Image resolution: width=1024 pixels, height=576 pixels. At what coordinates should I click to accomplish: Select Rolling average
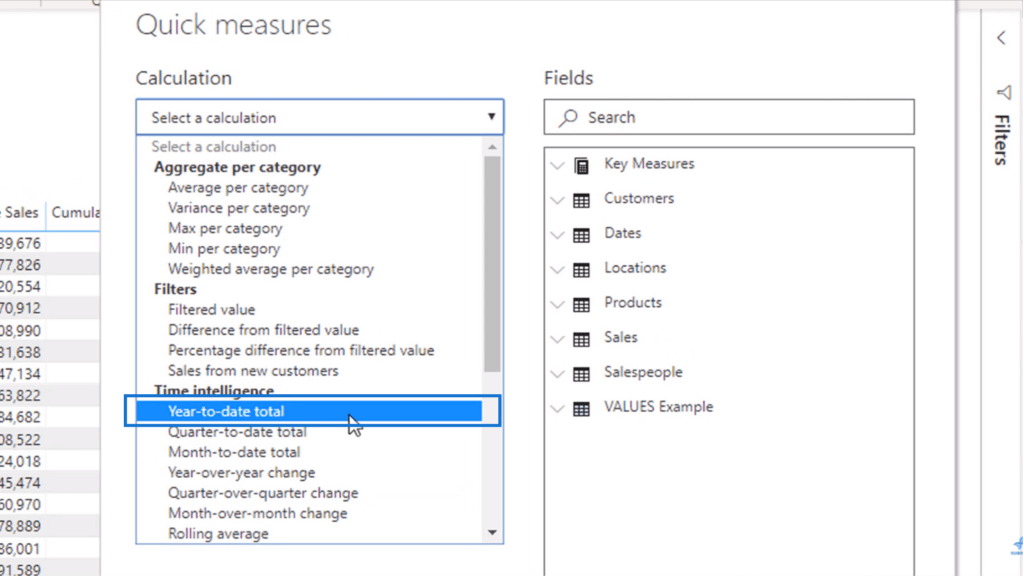218,534
